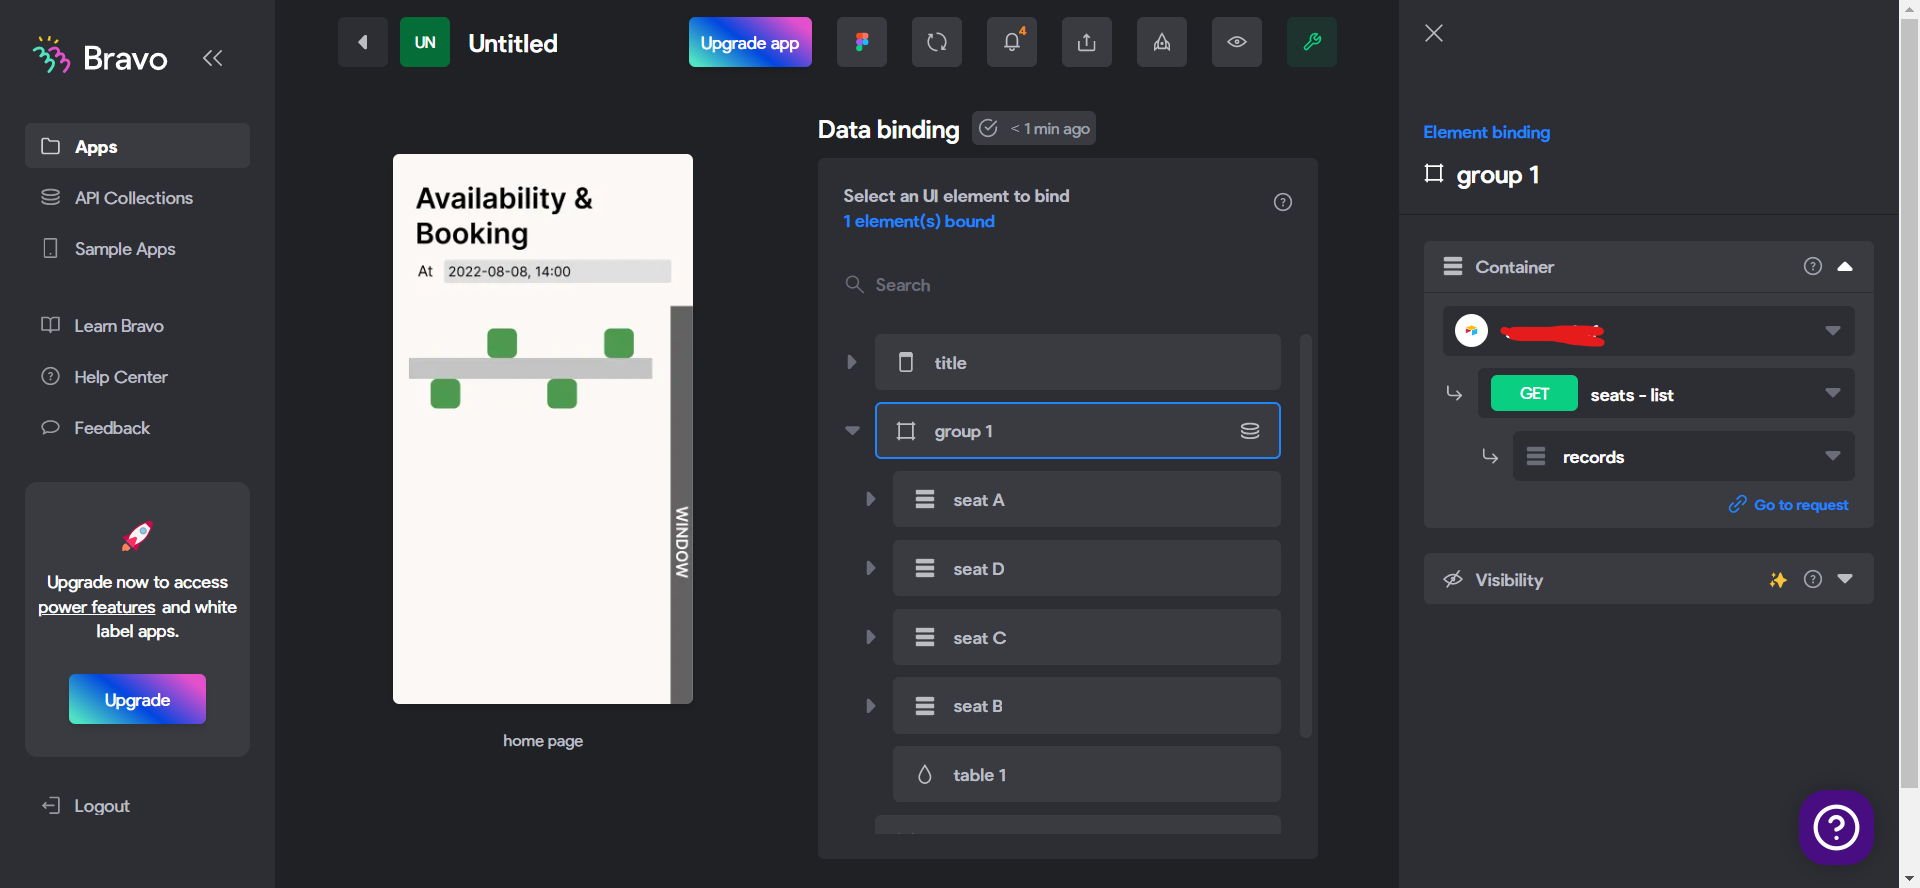The width and height of the screenshot is (1920, 888).
Task: Click the publish rocket icon in toolbar
Action: pyautogui.click(x=1161, y=42)
